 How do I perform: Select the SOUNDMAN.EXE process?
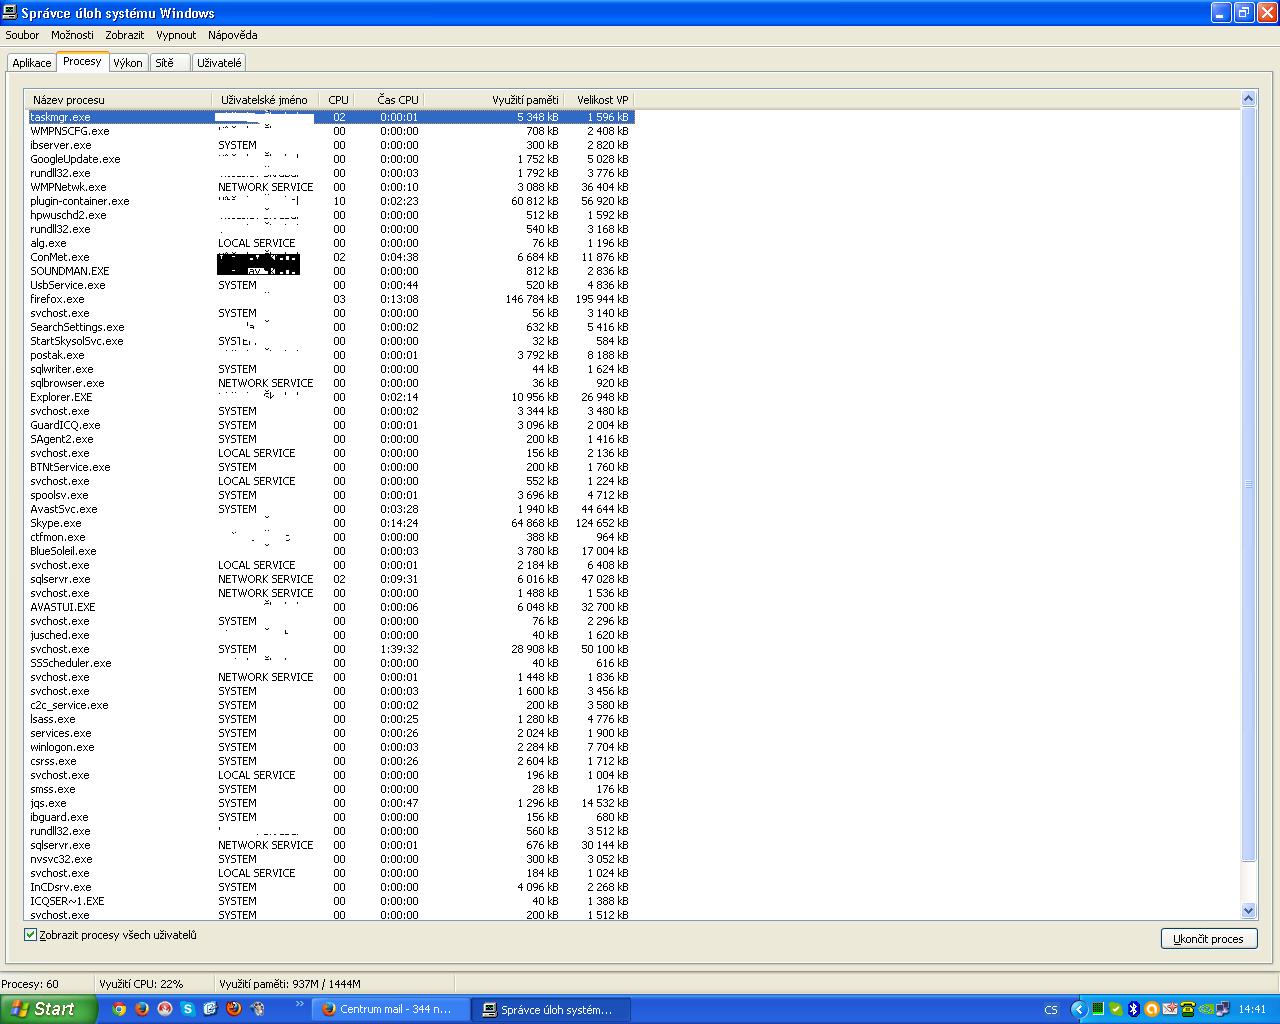(x=331, y=271)
